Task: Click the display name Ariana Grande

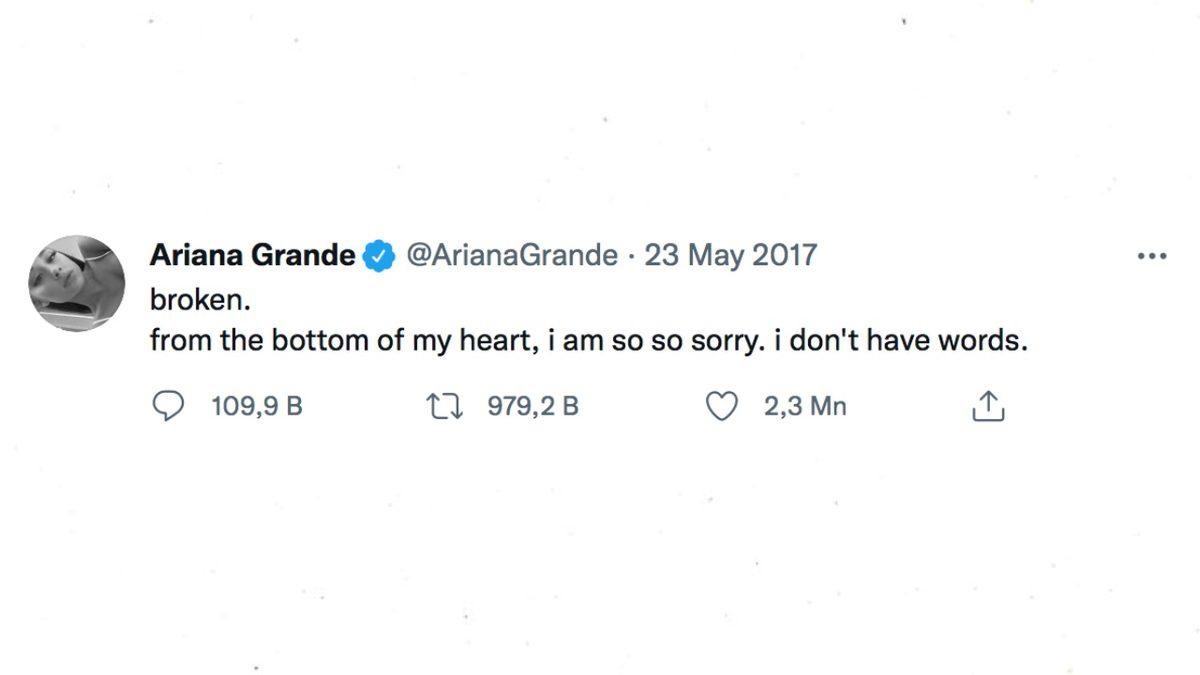Action: [252, 256]
